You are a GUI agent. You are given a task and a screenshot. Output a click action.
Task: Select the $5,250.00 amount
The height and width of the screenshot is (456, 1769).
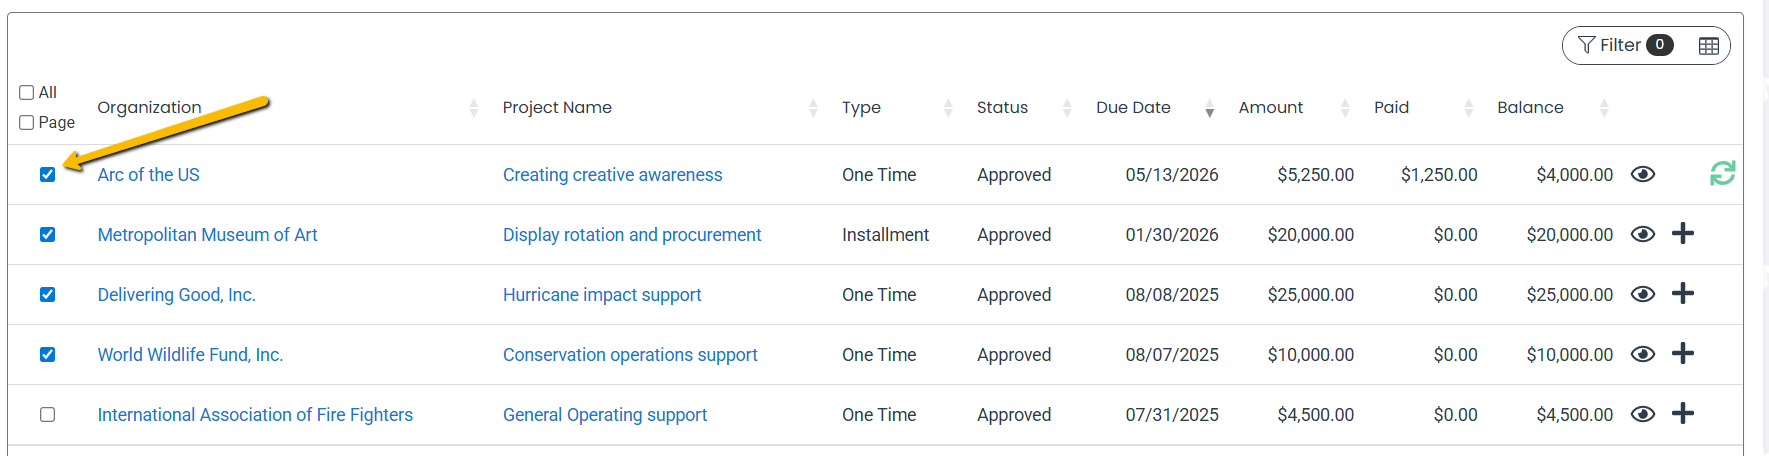1316,175
